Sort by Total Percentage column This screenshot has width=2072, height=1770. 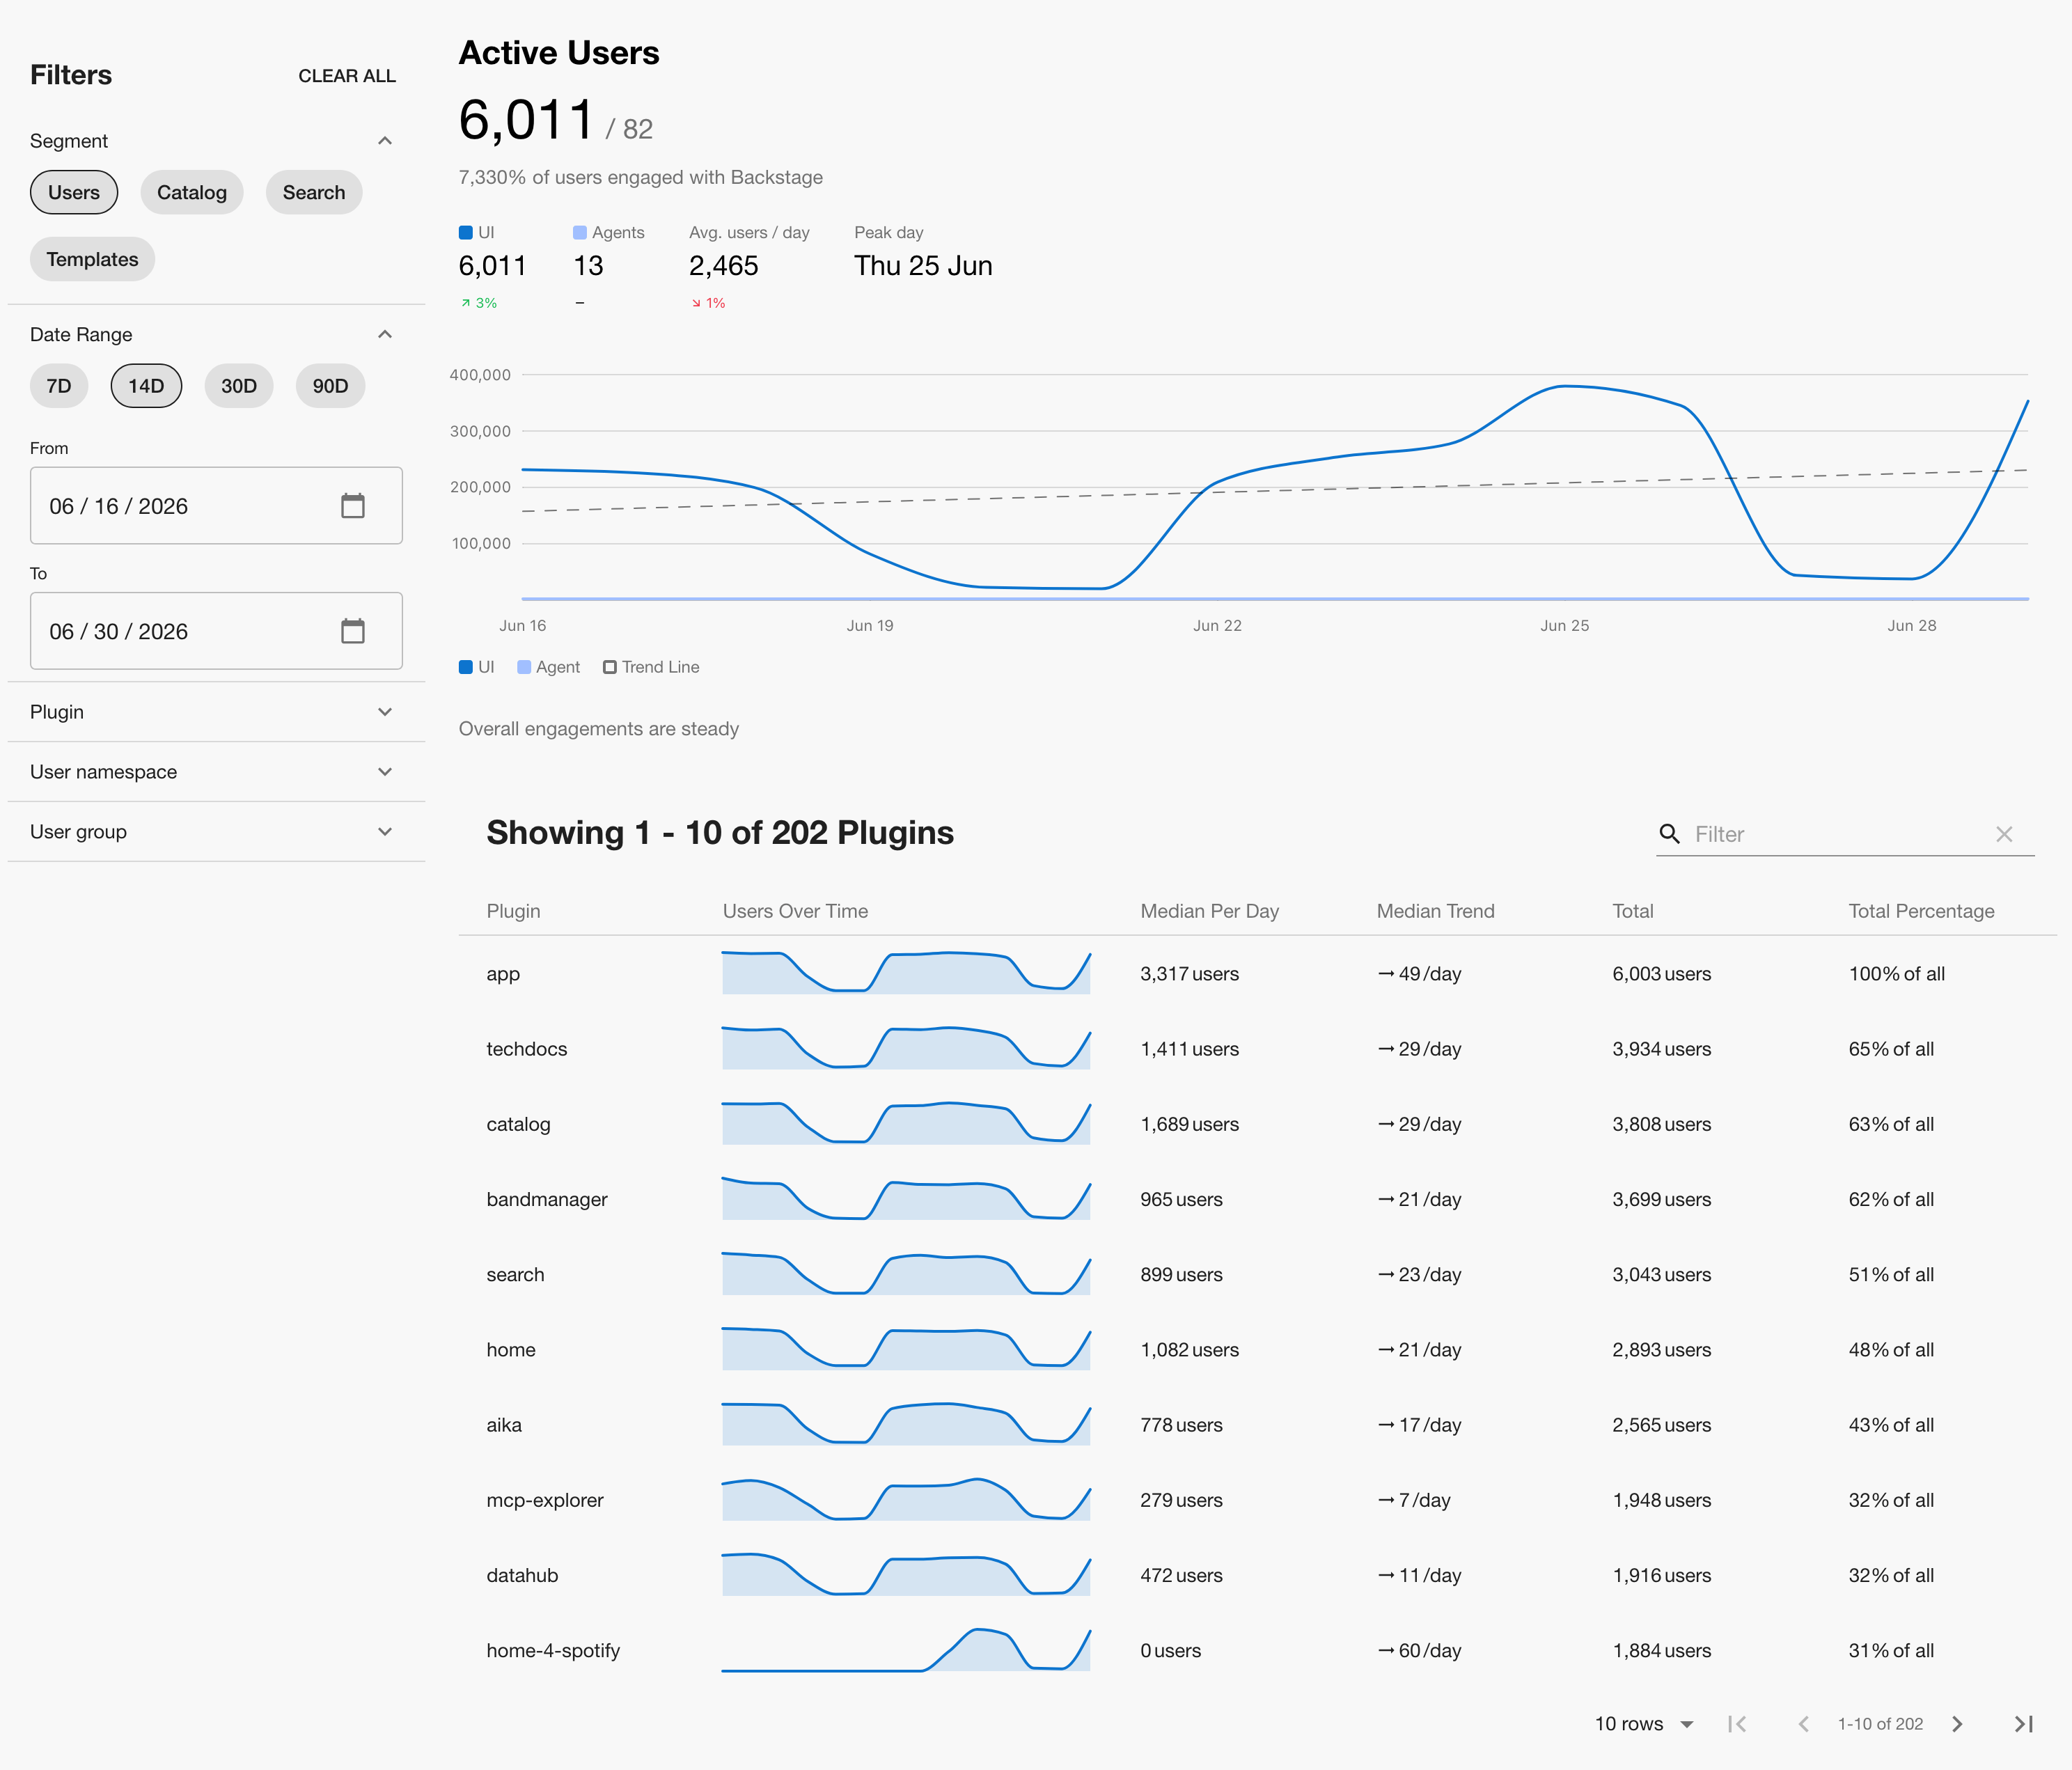tap(1921, 911)
